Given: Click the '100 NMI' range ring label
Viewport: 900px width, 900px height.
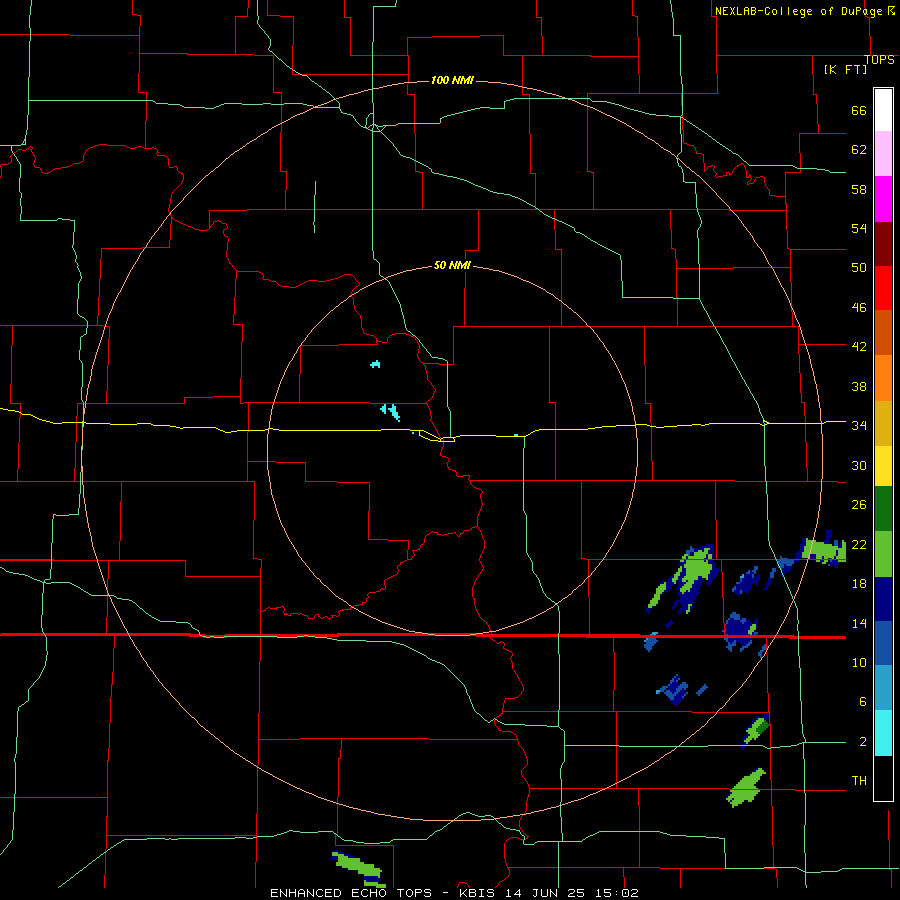Looking at the screenshot, I should (452, 80).
